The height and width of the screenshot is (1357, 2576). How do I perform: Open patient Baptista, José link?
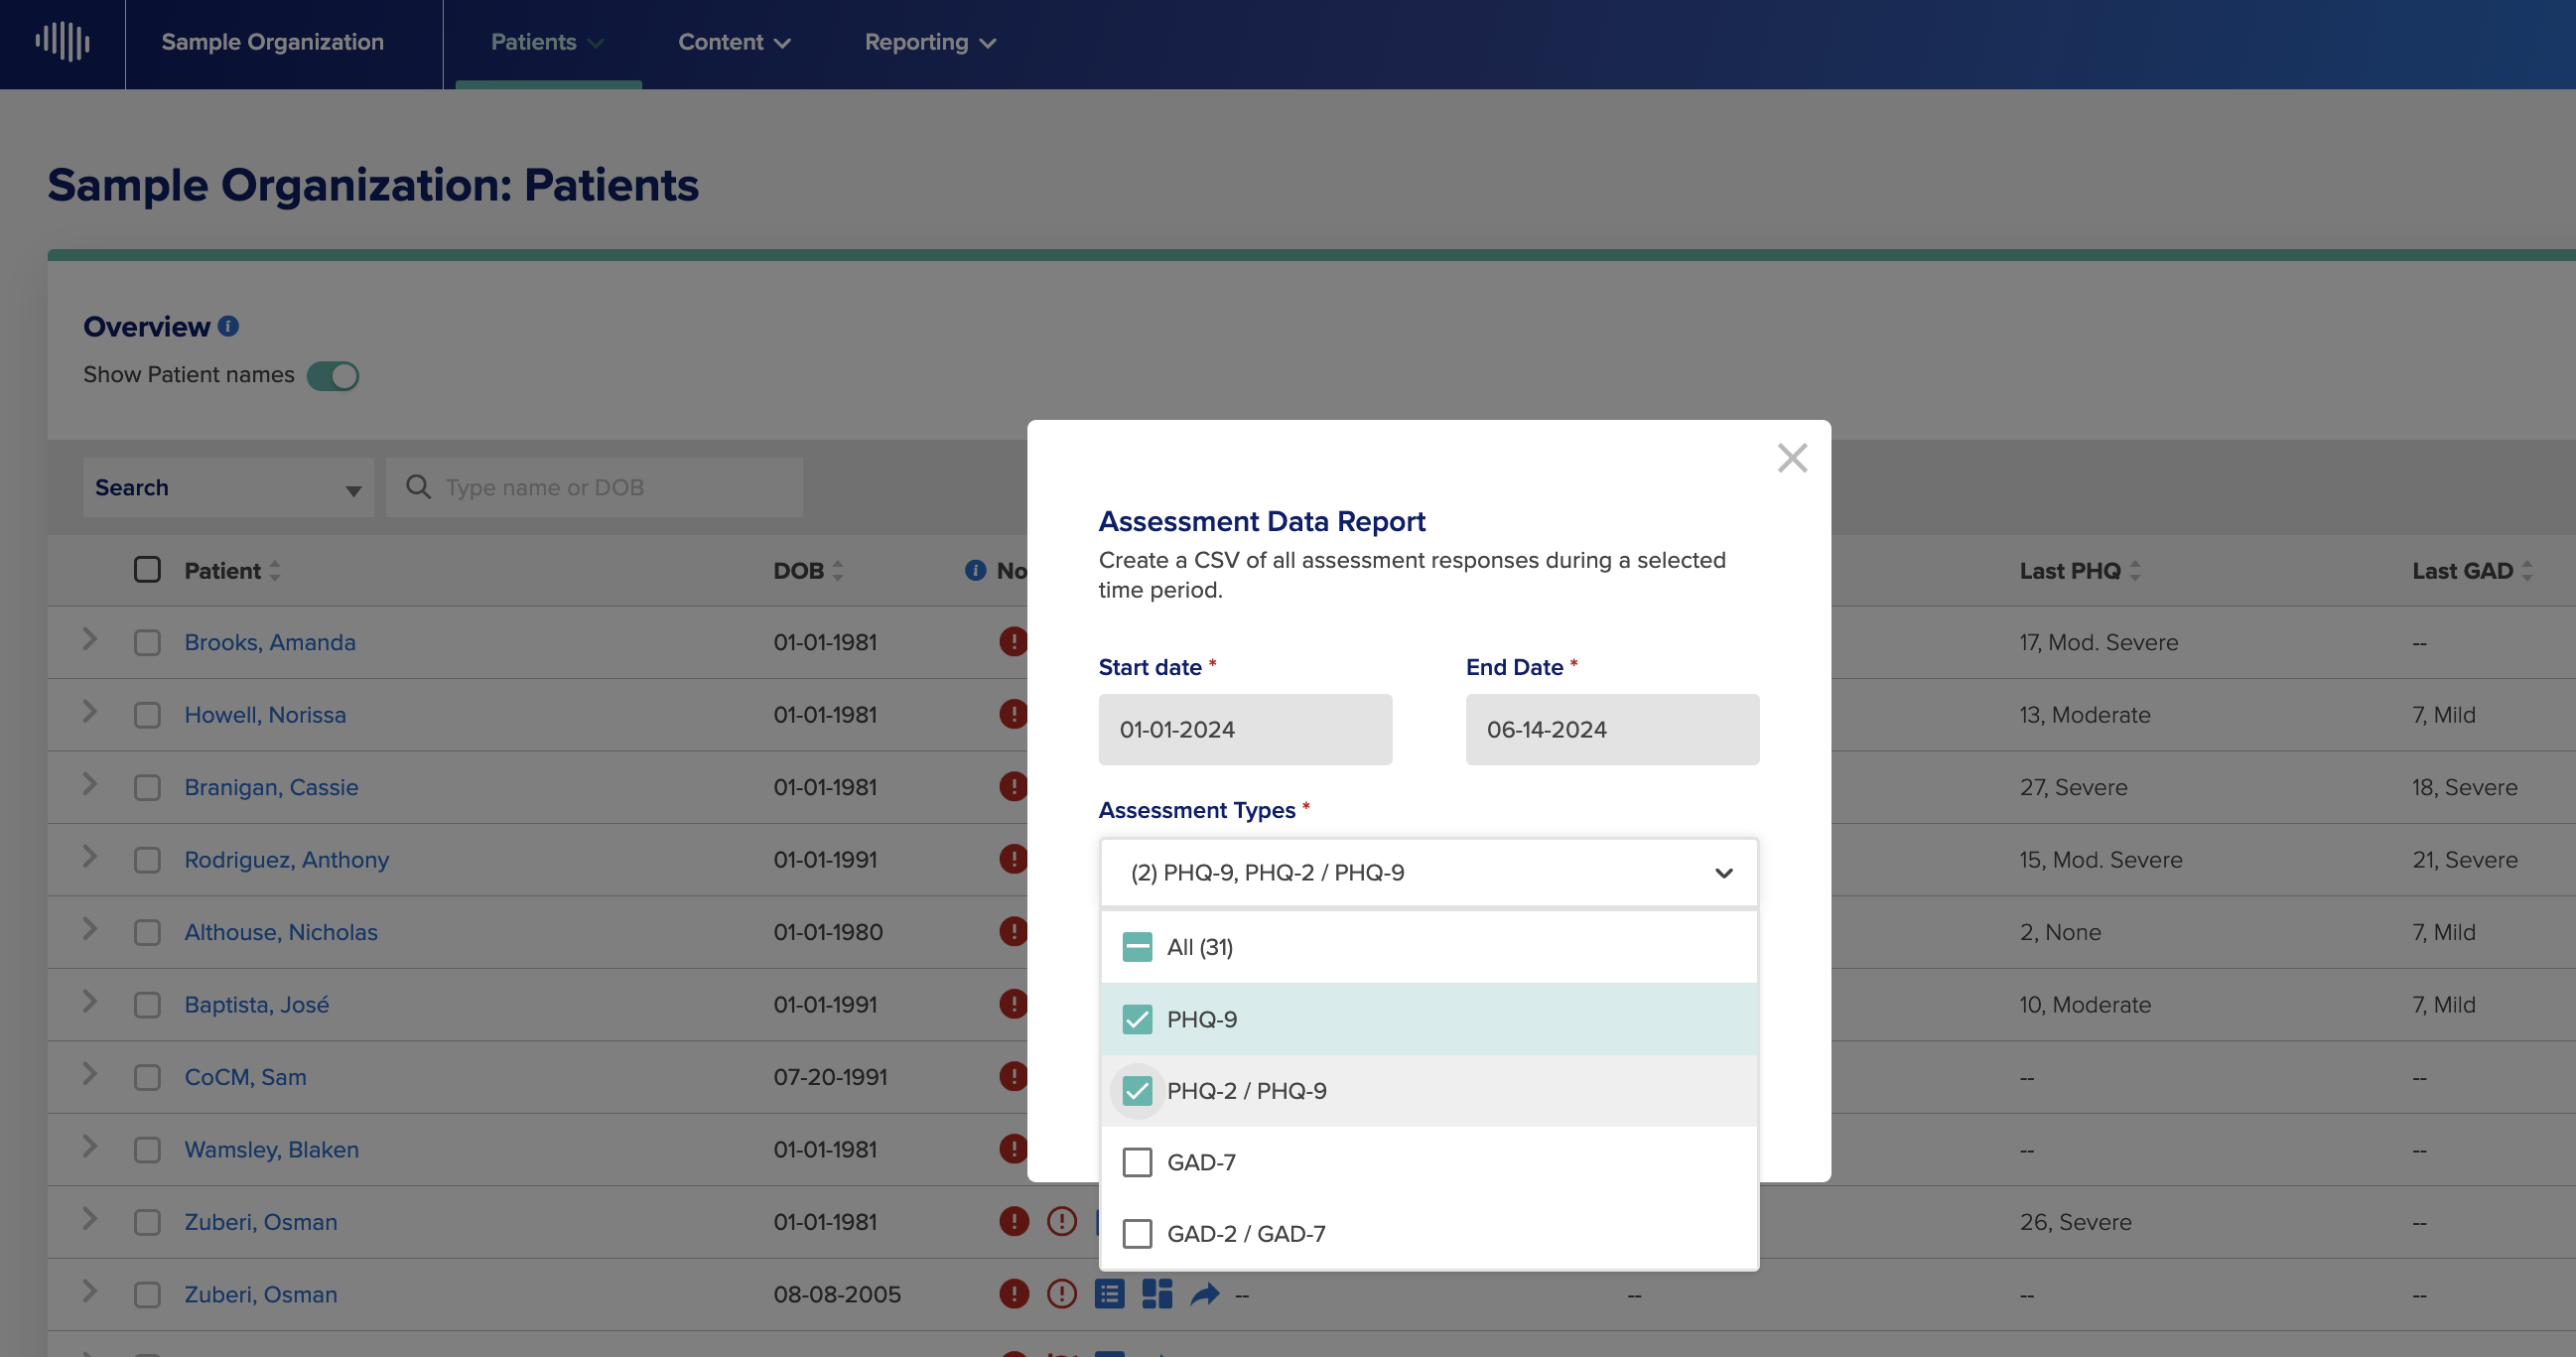tap(256, 1005)
